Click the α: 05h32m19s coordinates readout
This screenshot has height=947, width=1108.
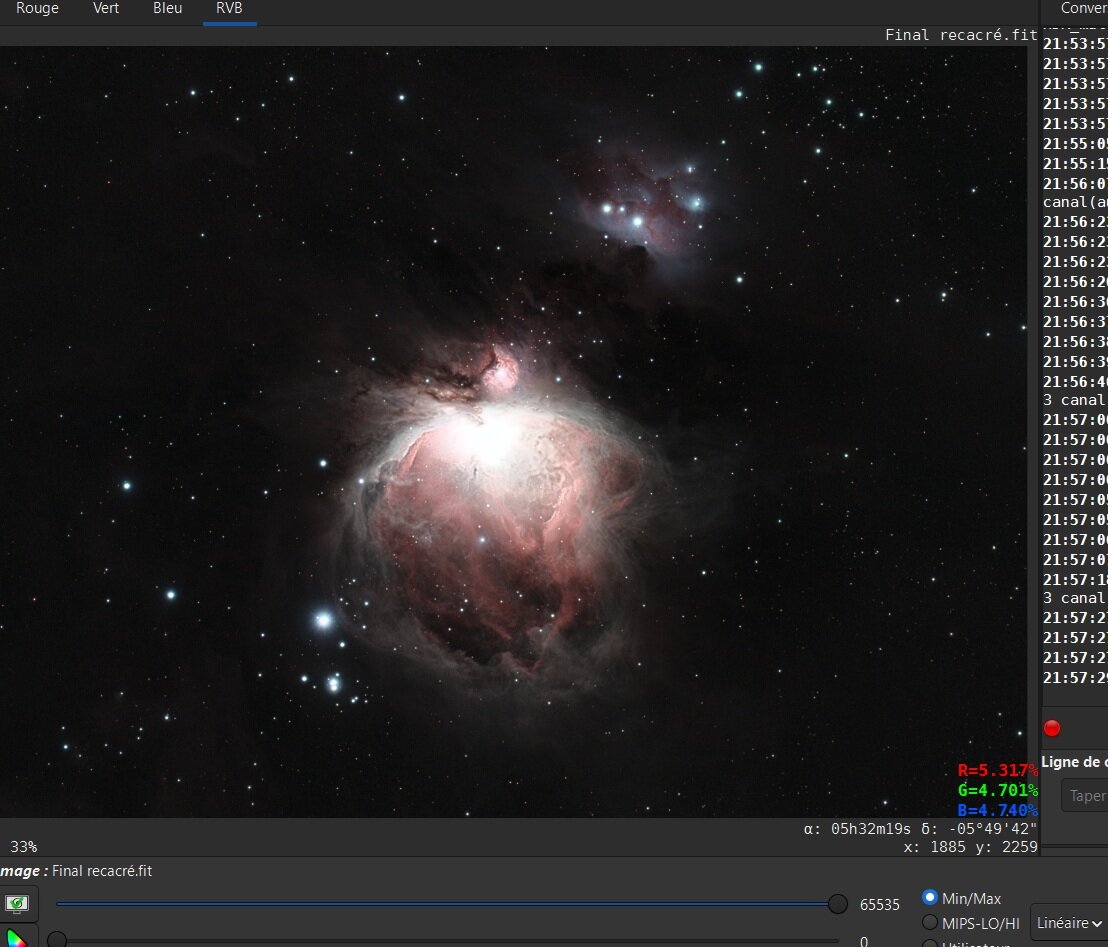(x=920, y=828)
